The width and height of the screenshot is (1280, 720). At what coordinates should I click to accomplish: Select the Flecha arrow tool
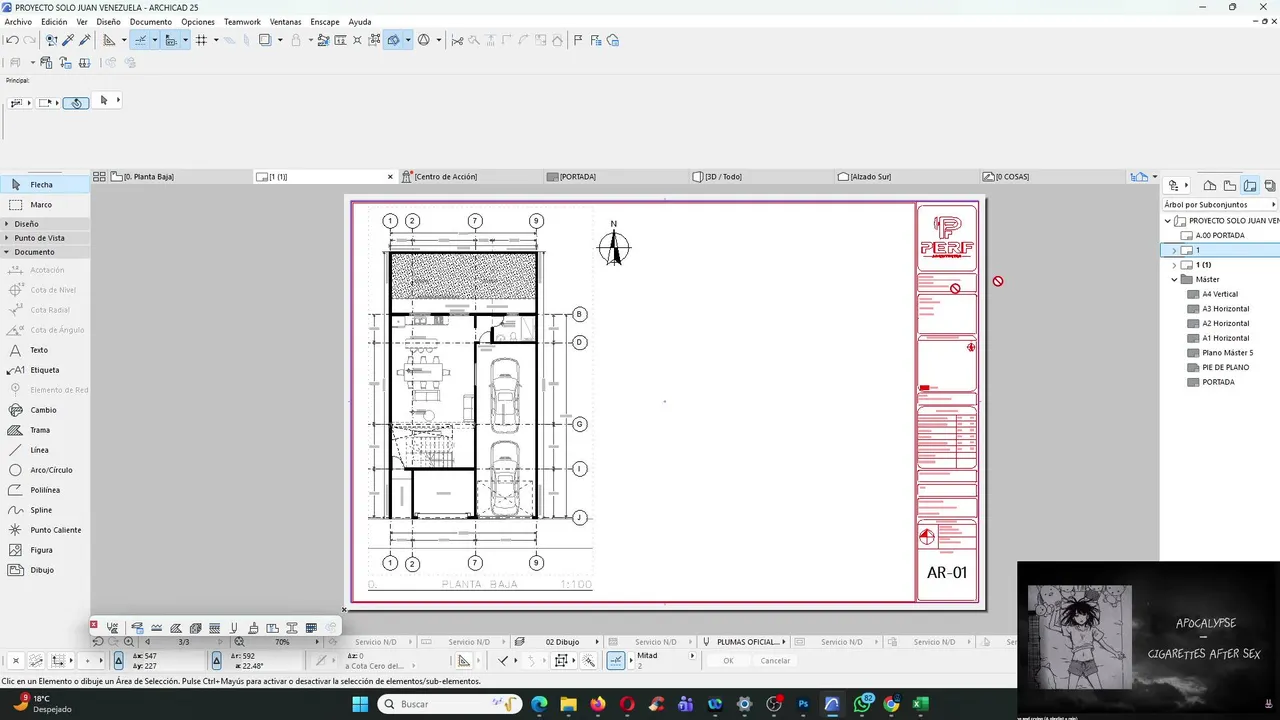tap(45, 185)
